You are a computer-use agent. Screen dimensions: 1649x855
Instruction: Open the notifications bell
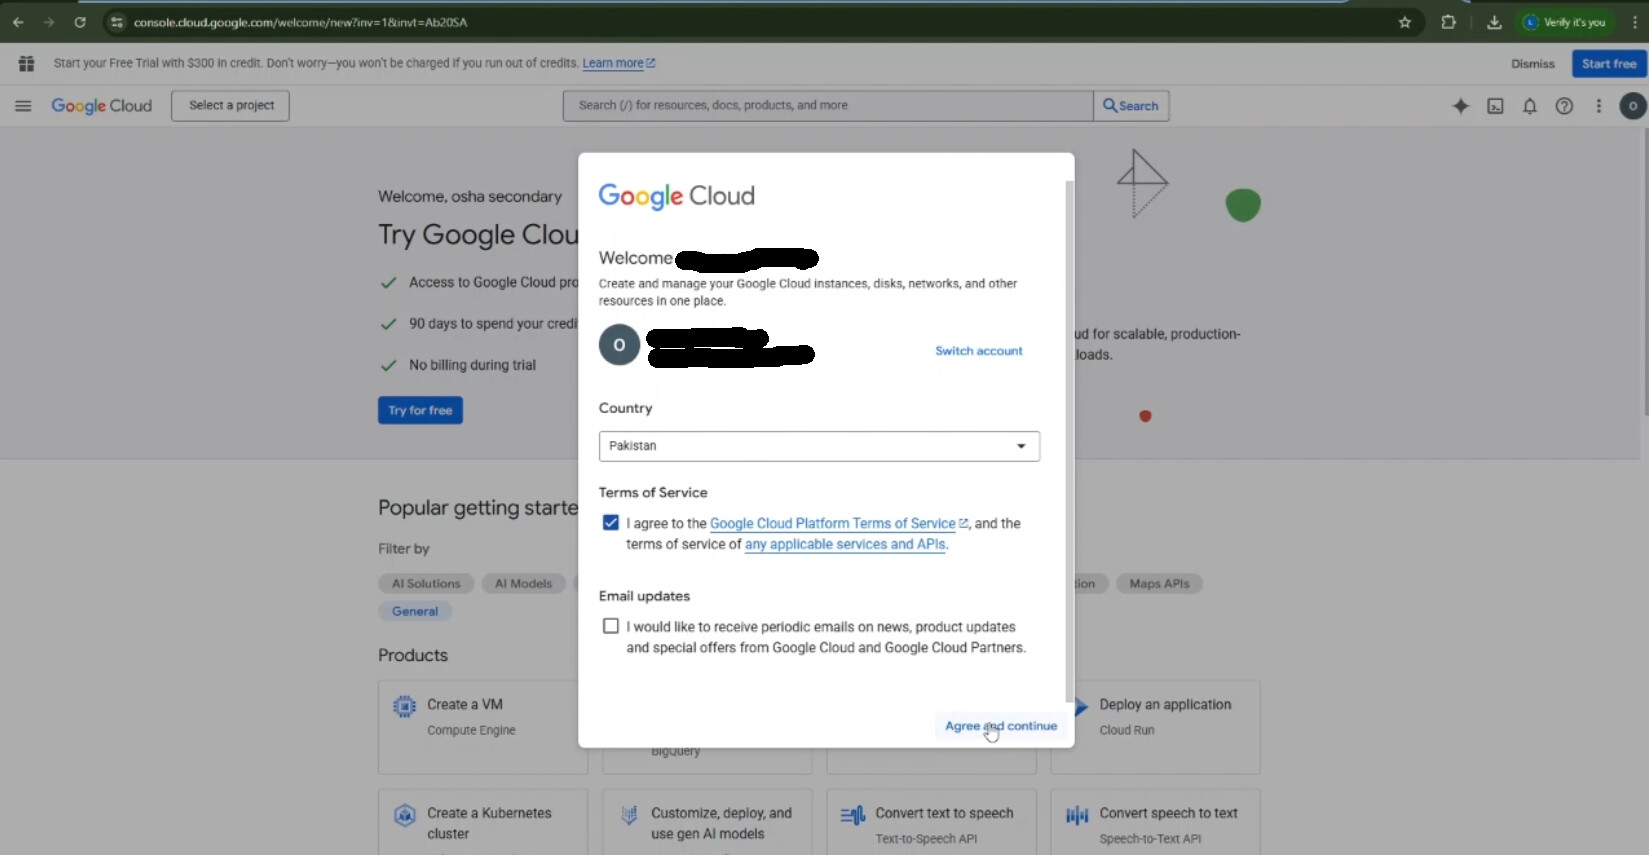click(1529, 106)
